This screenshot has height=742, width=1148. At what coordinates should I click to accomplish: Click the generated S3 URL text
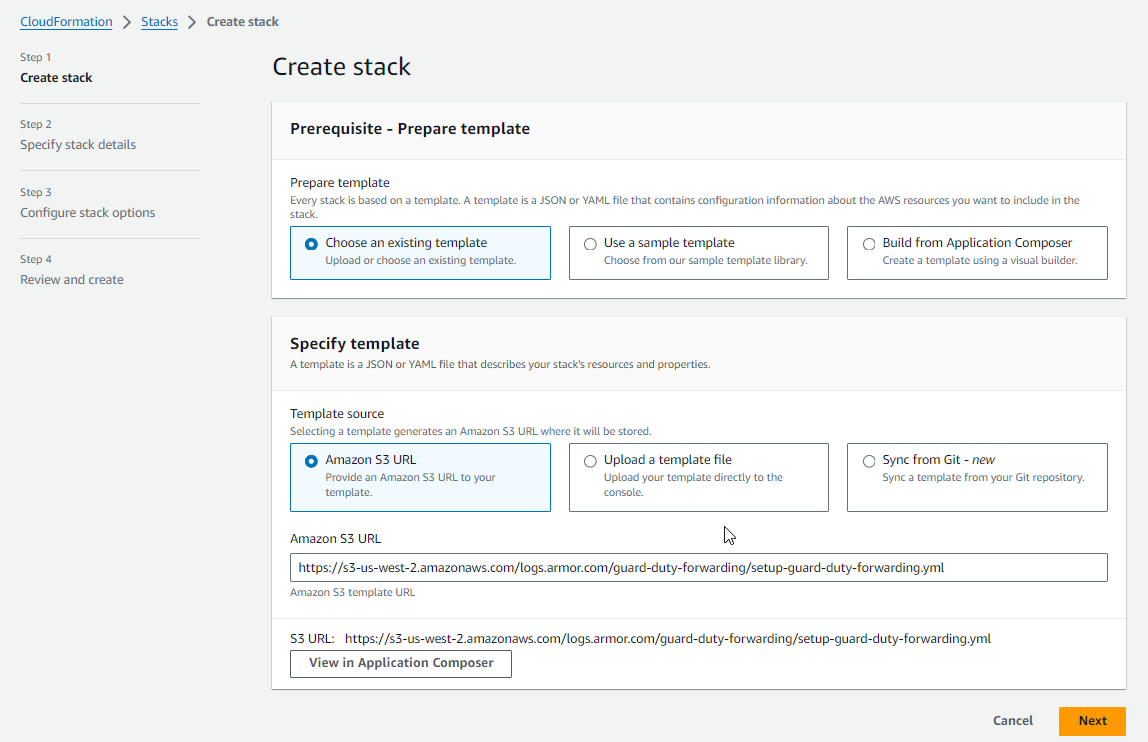[667, 638]
